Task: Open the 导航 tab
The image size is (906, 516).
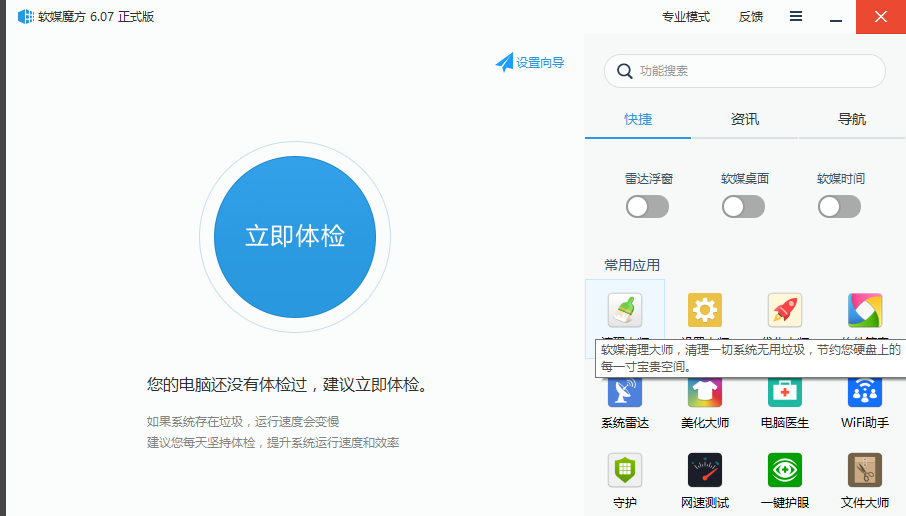Action: (852, 120)
